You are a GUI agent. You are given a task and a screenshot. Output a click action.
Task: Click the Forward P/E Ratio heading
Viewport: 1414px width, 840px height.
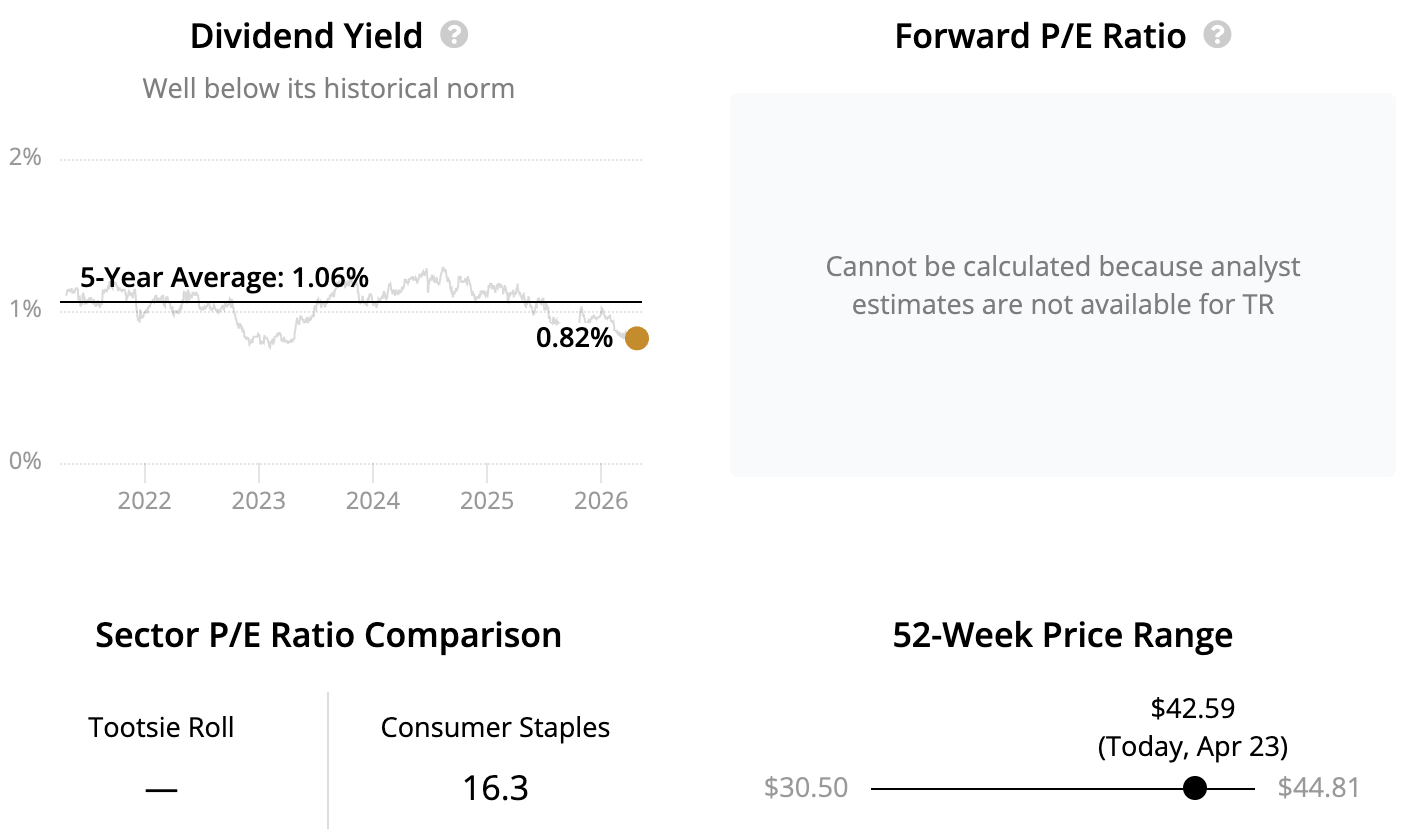[x=1040, y=36]
